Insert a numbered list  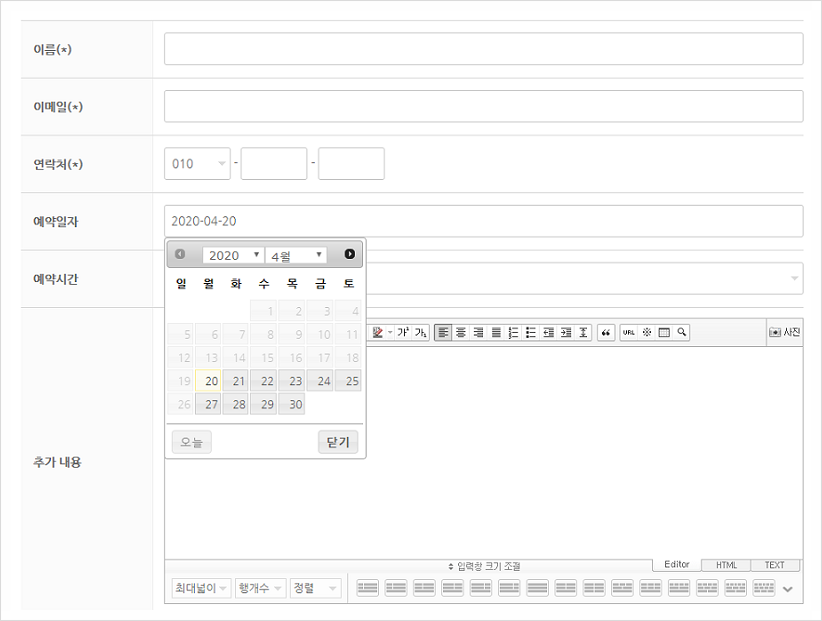513,332
